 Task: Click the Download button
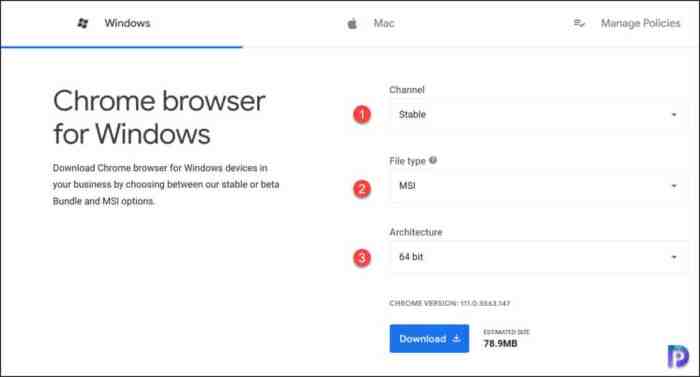pos(429,339)
